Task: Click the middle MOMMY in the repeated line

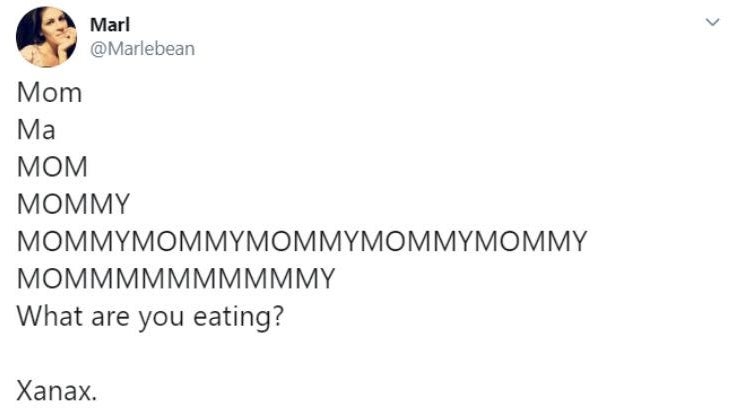Action: pos(302,241)
